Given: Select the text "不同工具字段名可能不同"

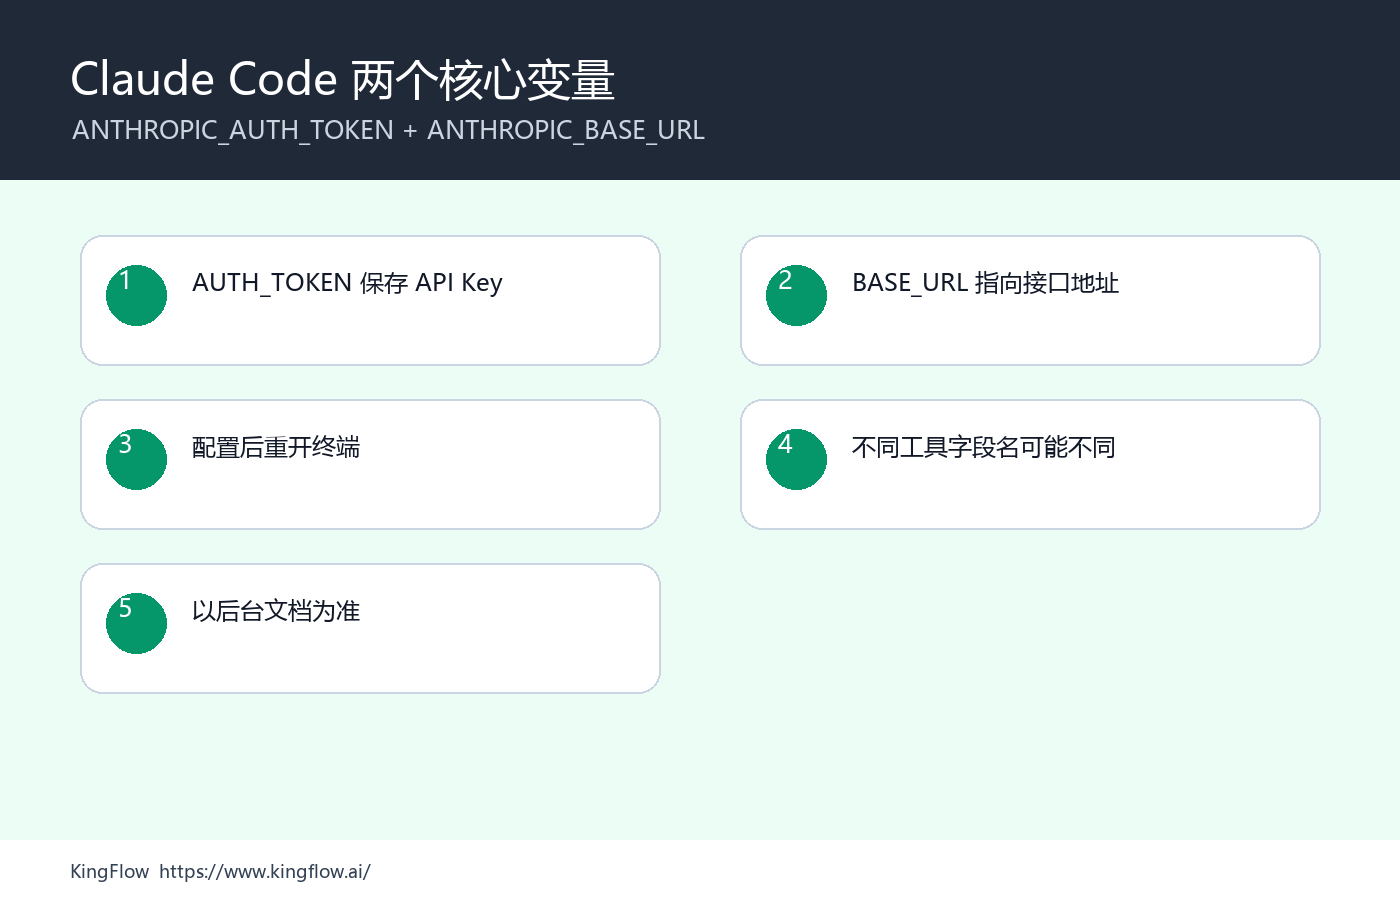Looking at the screenshot, I should click(x=984, y=447).
